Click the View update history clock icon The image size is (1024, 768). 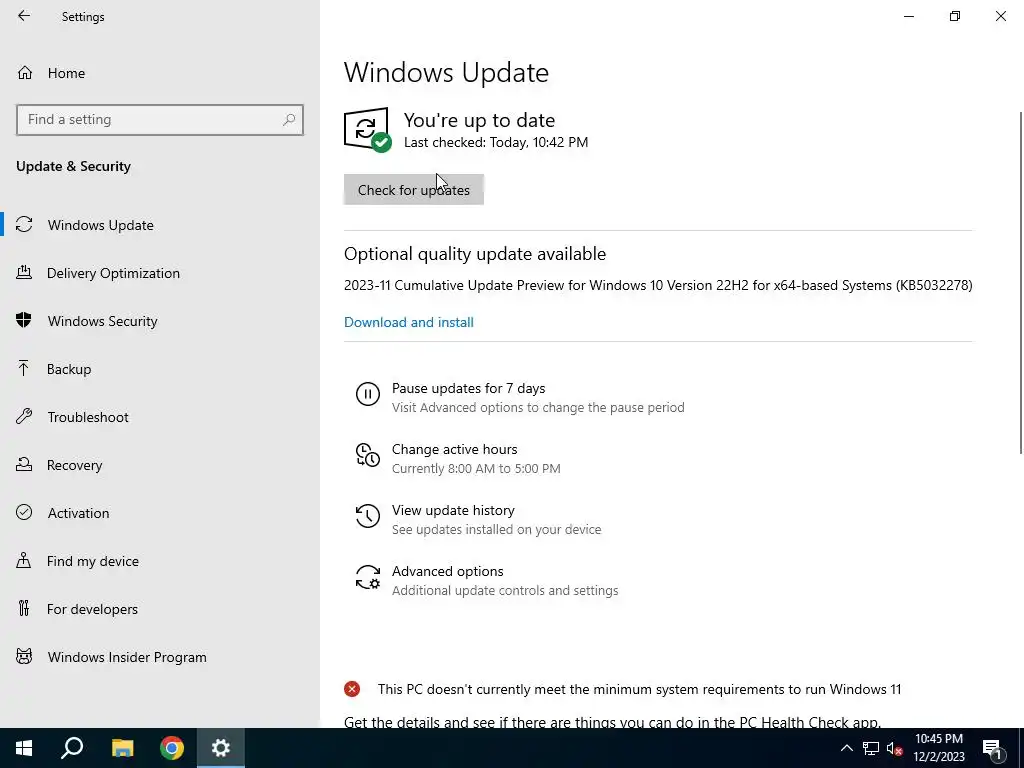pyautogui.click(x=368, y=516)
